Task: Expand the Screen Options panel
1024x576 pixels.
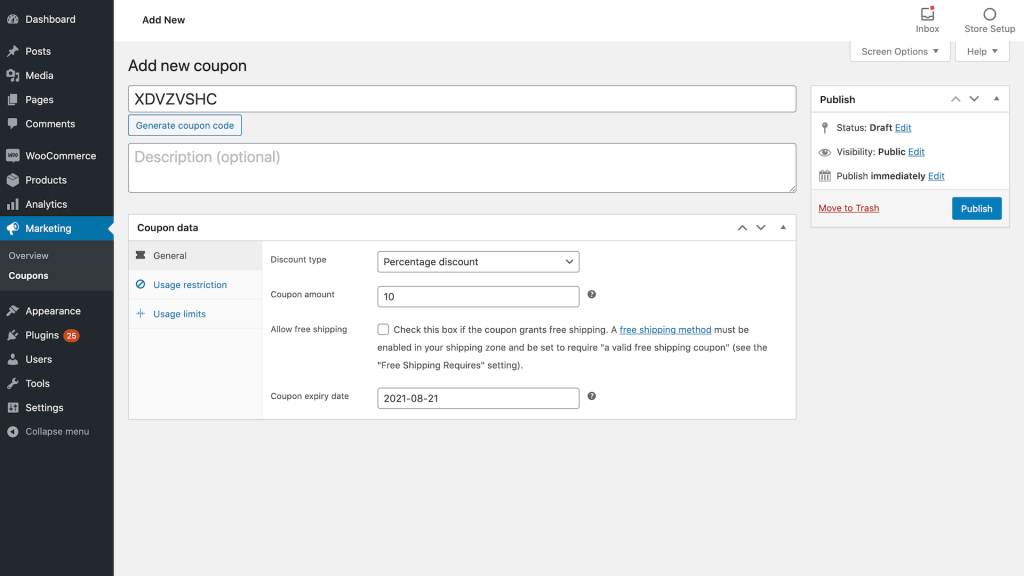Action: pos(900,52)
